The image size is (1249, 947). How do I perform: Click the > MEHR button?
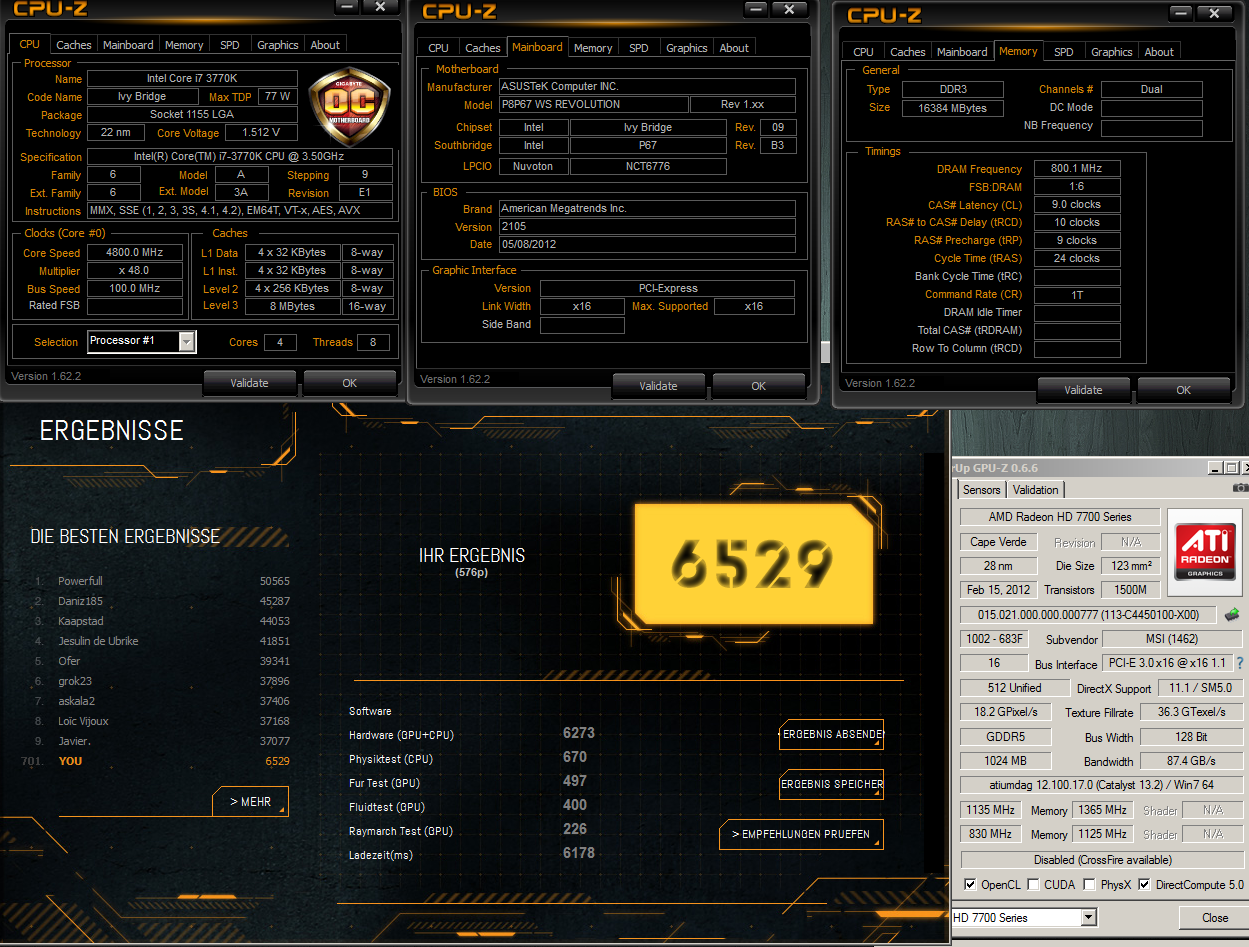[250, 802]
